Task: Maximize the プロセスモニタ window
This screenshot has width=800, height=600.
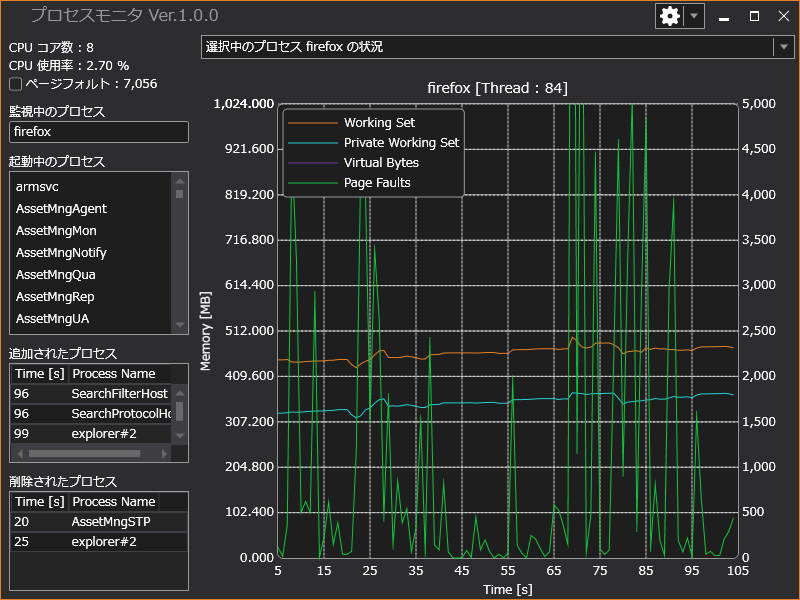Action: 754,16
